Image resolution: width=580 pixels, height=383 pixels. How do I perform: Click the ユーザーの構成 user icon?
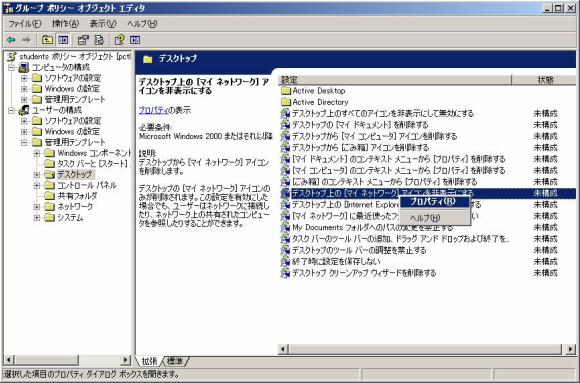tap(24, 110)
